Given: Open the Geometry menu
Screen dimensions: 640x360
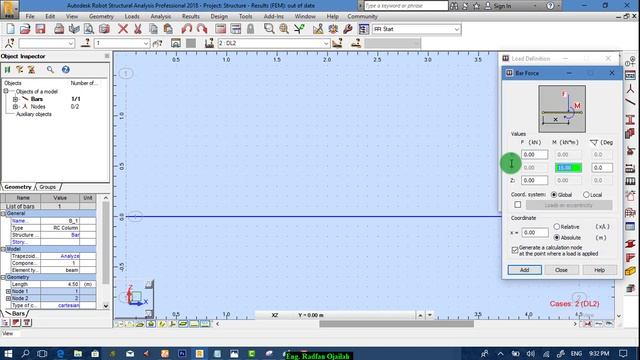Looking at the screenshot, I should coord(101,16).
